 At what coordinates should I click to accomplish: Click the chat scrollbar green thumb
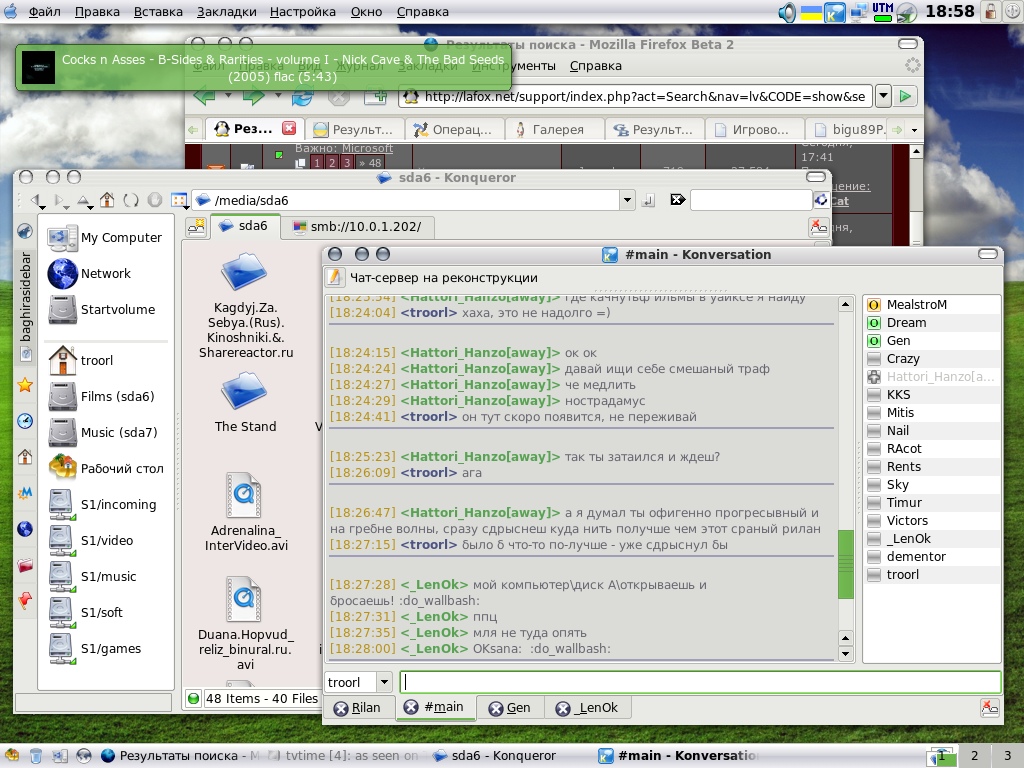point(846,564)
